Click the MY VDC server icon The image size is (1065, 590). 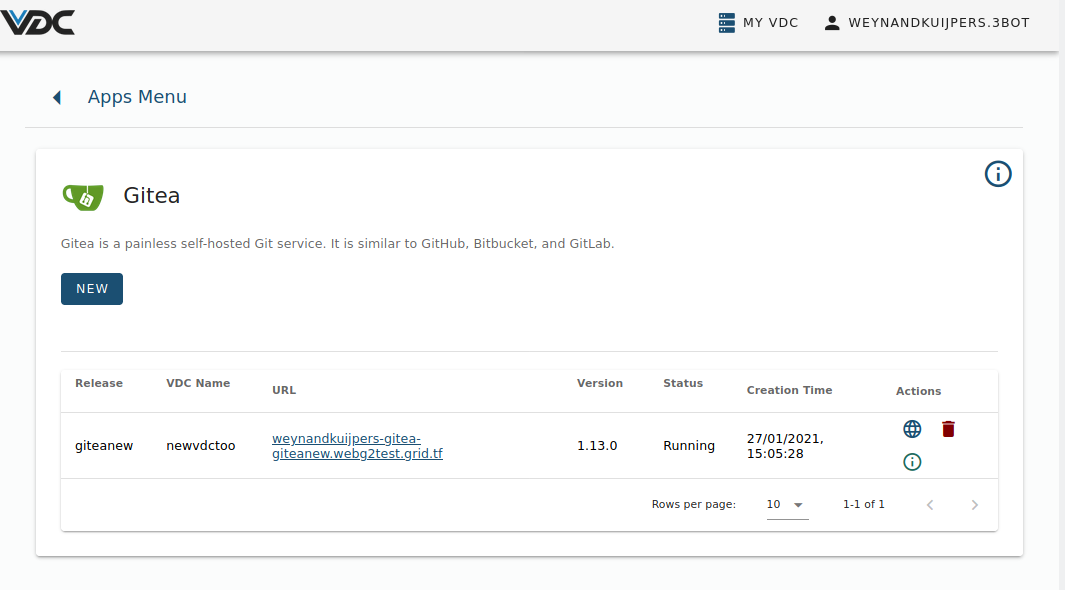point(726,23)
